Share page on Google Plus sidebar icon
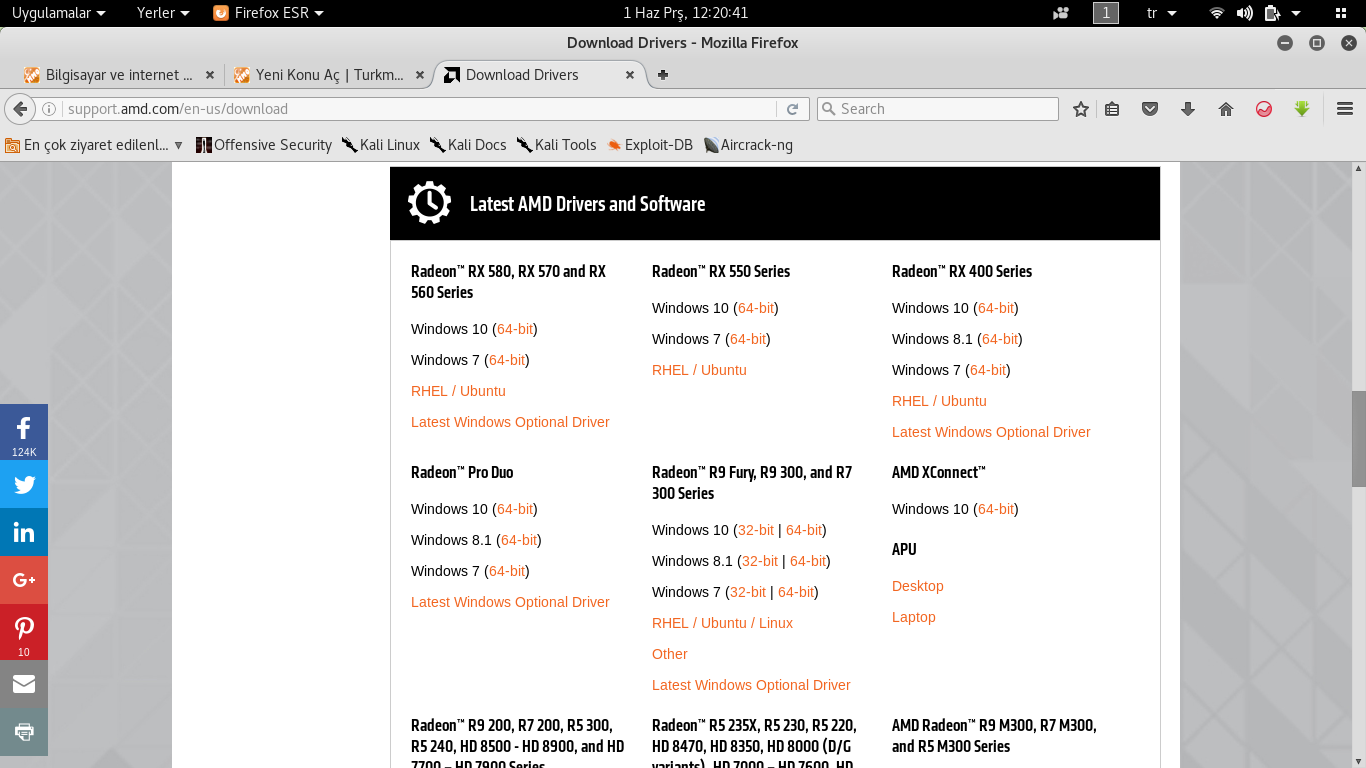 point(24,580)
